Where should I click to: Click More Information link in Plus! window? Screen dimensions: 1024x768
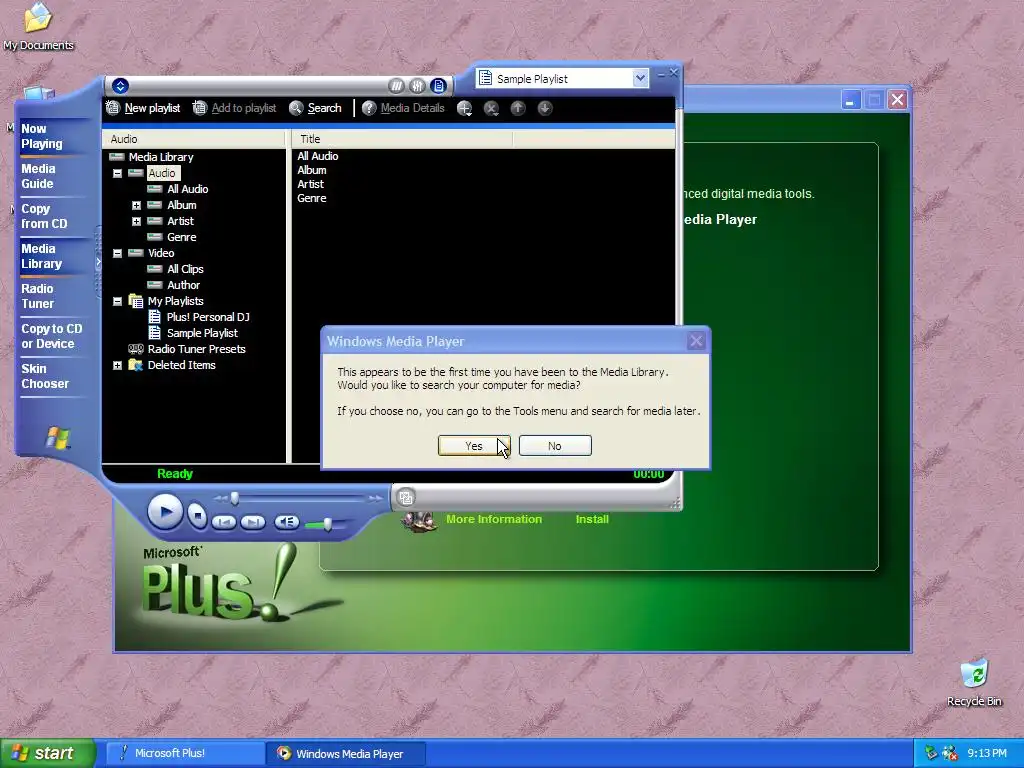(x=494, y=519)
